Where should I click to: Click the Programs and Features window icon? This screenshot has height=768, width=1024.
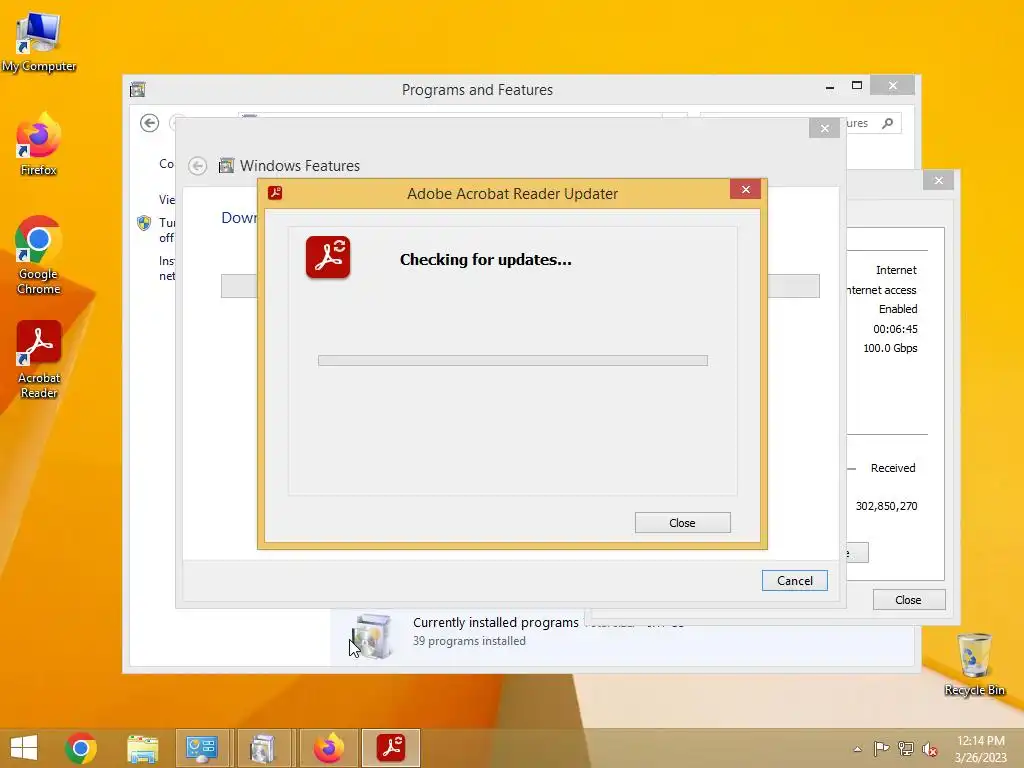pos(137,89)
